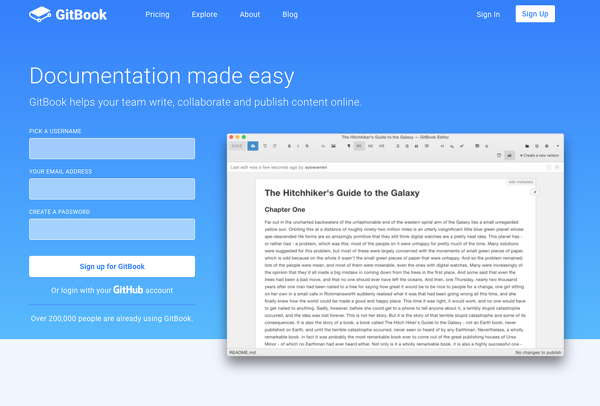
Task: Open the dropdown arrow at toolbar's right end
Action: pyautogui.click(x=558, y=146)
